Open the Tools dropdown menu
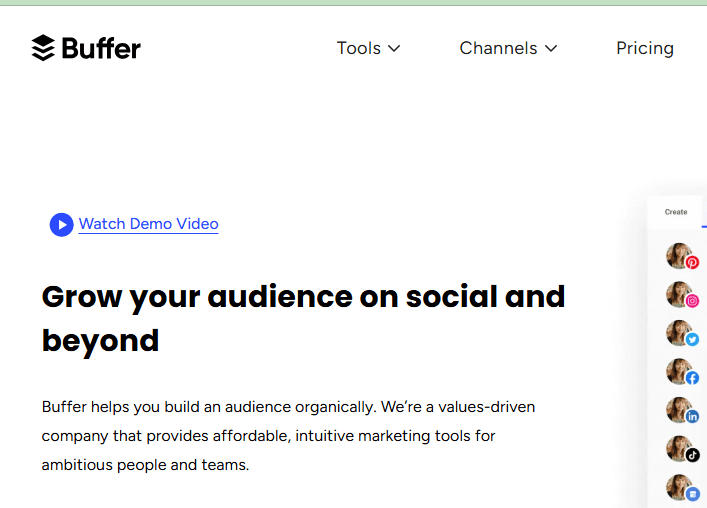 [368, 48]
